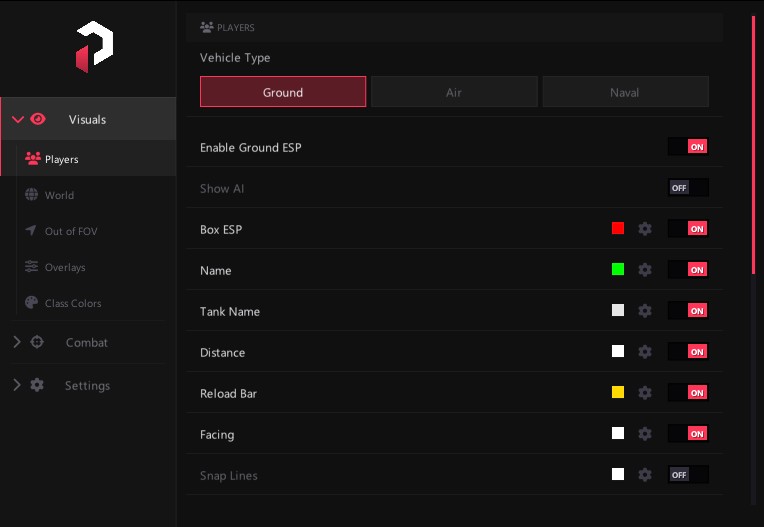Click the Visuals eye icon
Image resolution: width=764 pixels, height=527 pixels.
38,119
